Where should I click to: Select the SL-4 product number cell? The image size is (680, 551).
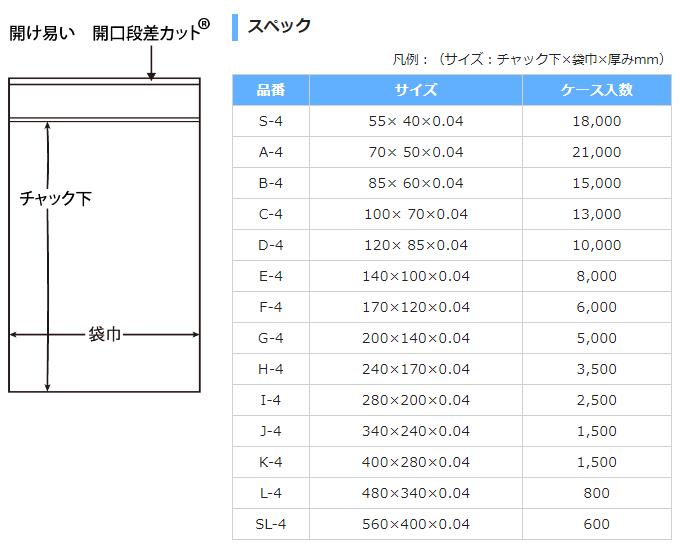click(270, 524)
